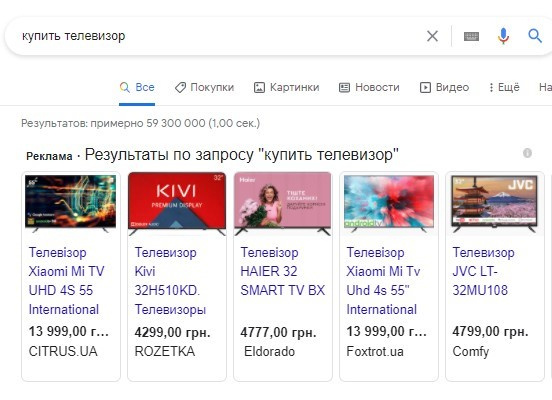The width and height of the screenshot is (552, 400).
Task: Open the pink Haier TV thumbnail
Action: pos(283,204)
